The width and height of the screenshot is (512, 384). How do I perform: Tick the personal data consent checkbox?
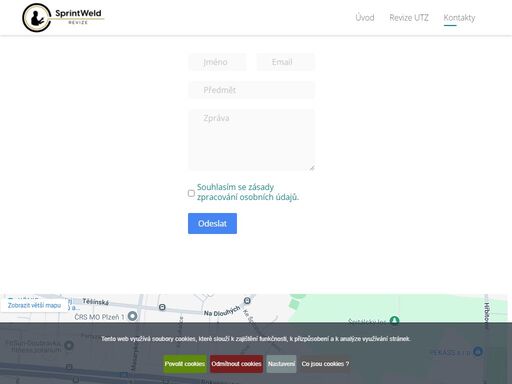(191, 193)
